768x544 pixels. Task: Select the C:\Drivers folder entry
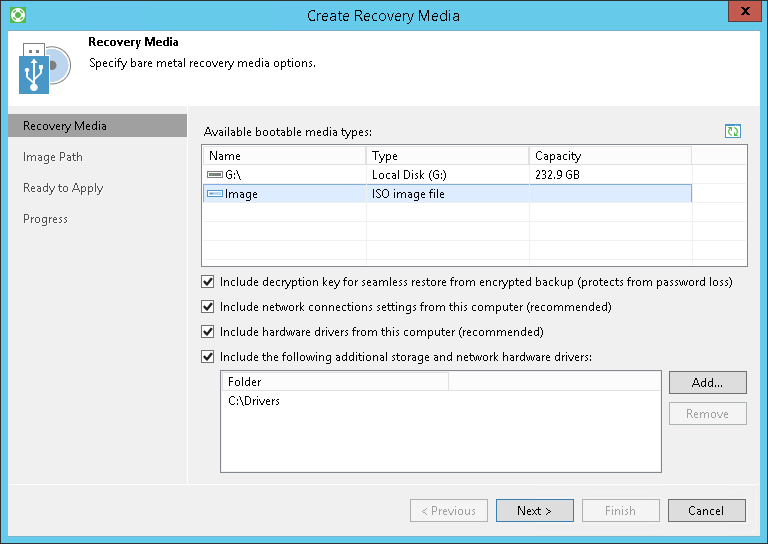(254, 401)
